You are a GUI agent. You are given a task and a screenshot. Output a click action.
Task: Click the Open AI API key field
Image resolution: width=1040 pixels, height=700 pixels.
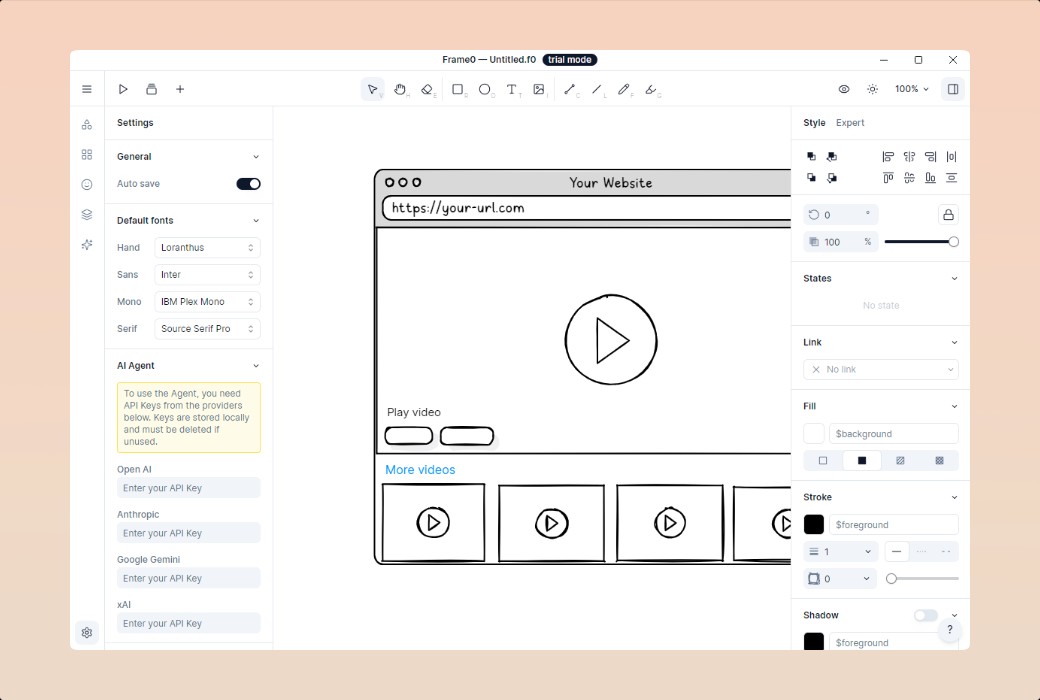[188, 488]
